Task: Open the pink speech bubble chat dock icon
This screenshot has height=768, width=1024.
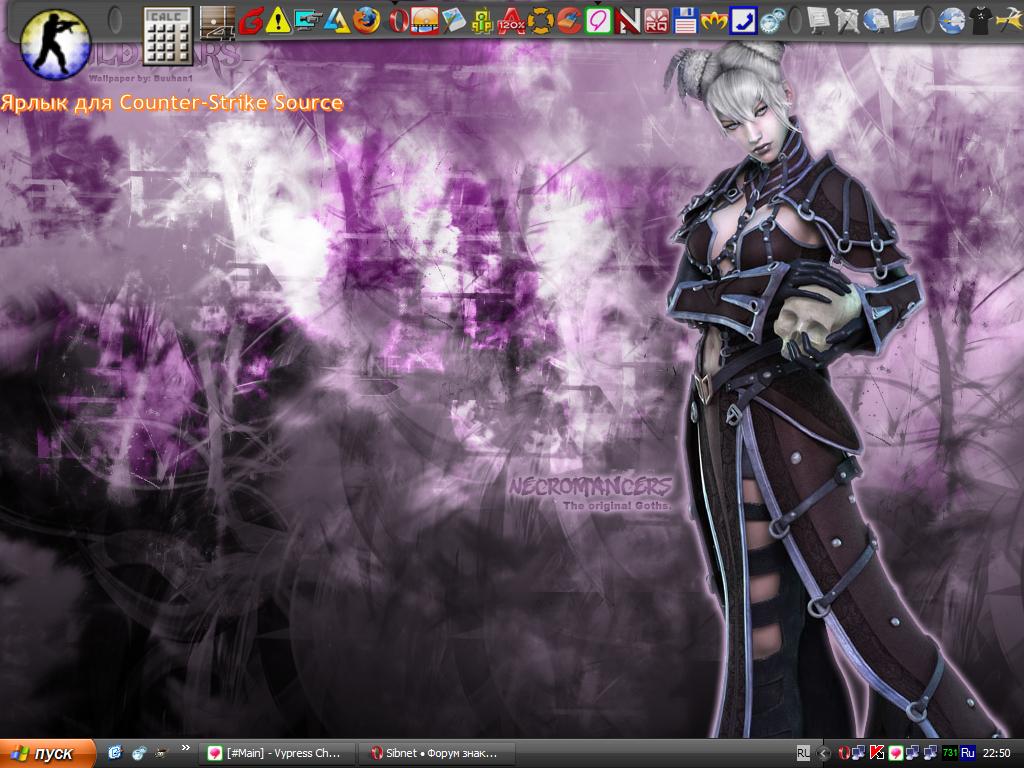Action: pos(598,21)
